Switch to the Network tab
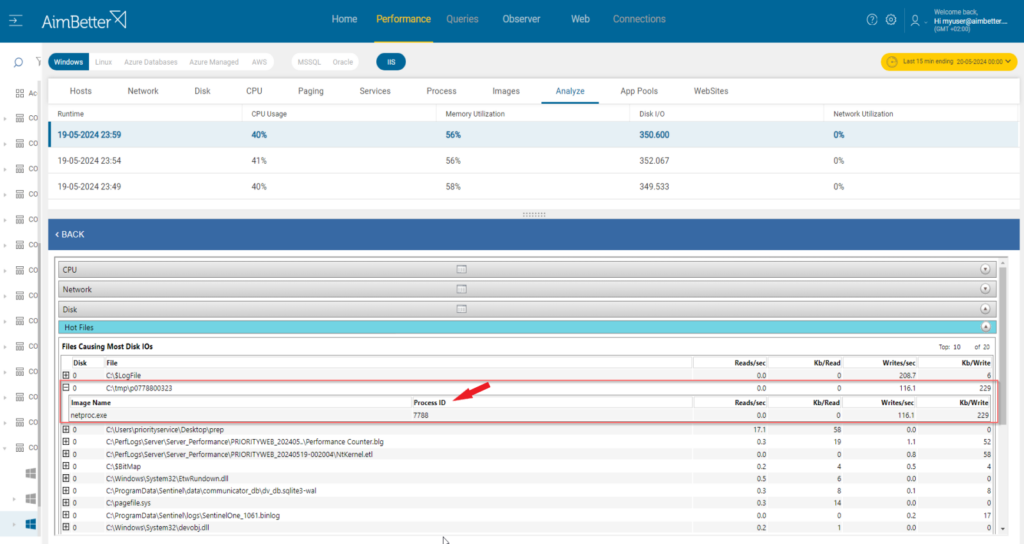Viewport: 1024px width, 544px height. (x=143, y=91)
